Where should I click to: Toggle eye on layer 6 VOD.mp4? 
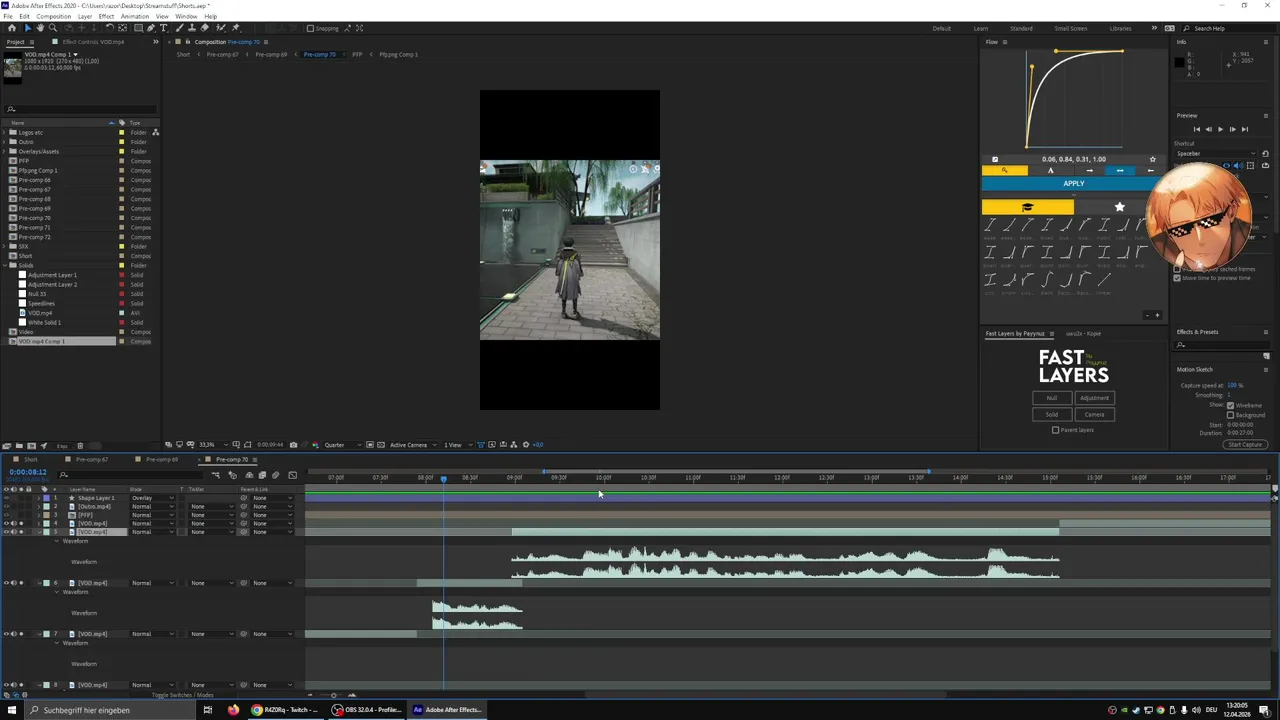pos(6,583)
